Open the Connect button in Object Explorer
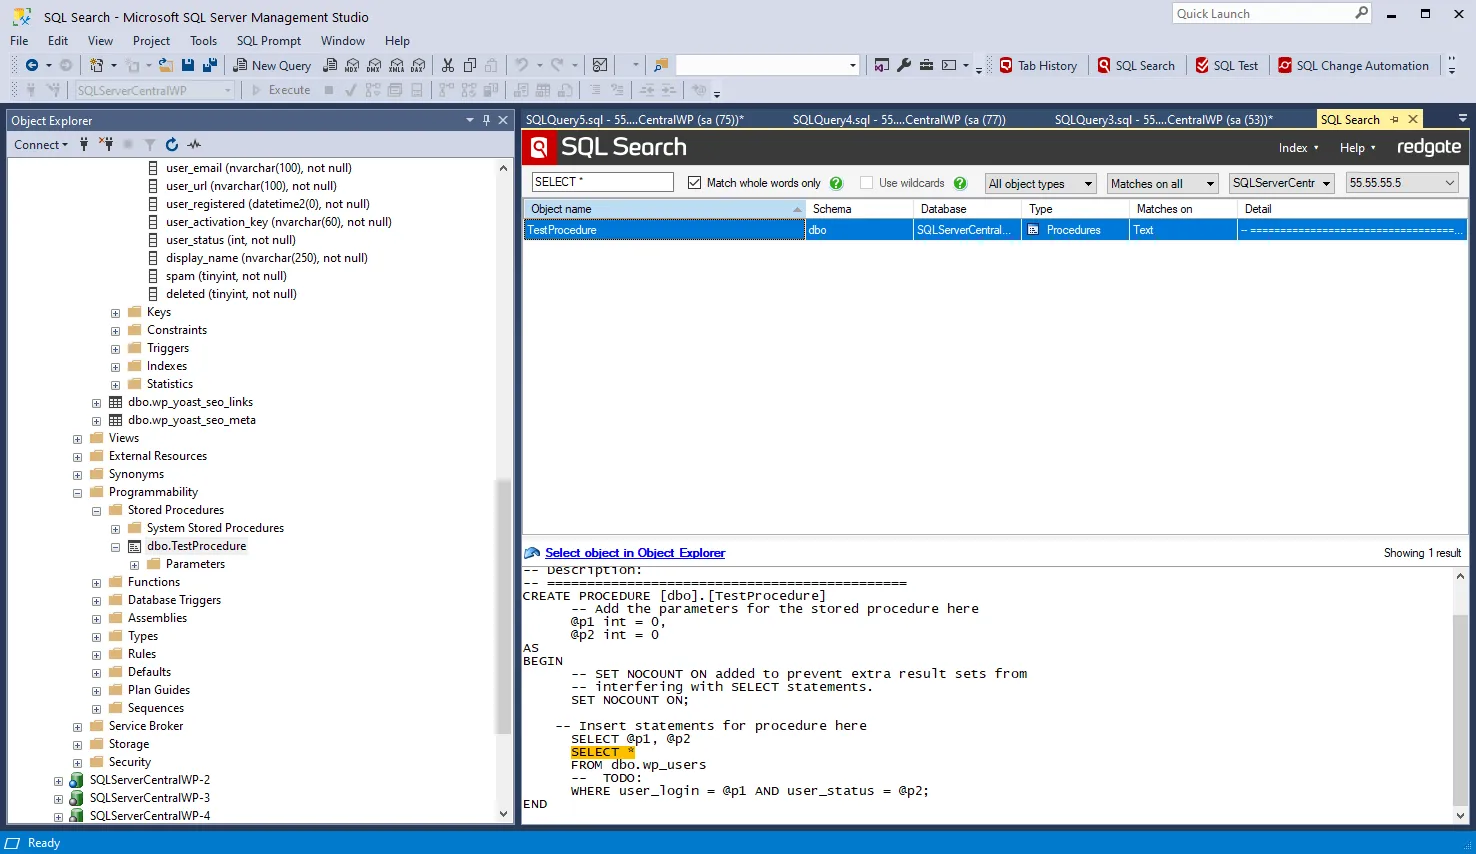The width and height of the screenshot is (1476, 854). tap(41, 144)
